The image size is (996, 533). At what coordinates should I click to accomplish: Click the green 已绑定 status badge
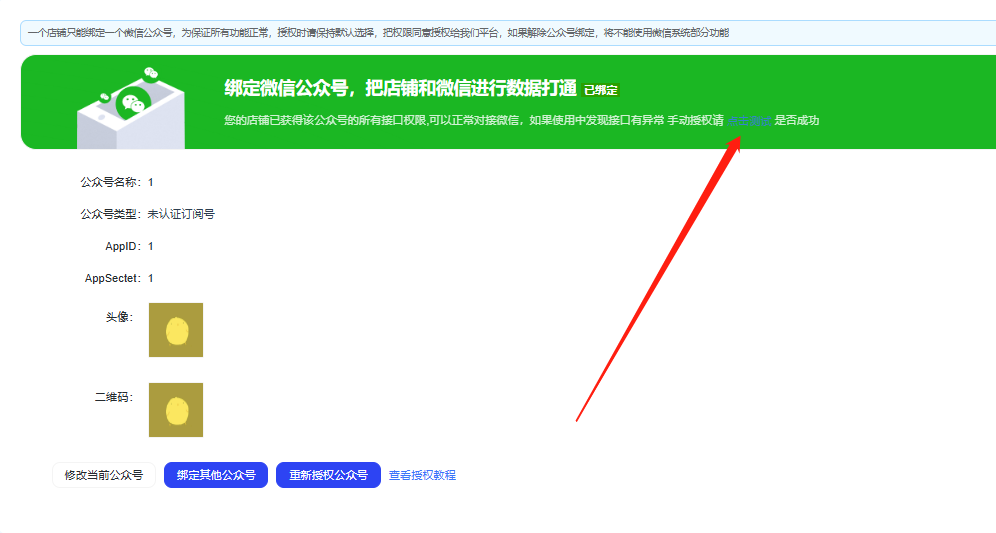601,90
